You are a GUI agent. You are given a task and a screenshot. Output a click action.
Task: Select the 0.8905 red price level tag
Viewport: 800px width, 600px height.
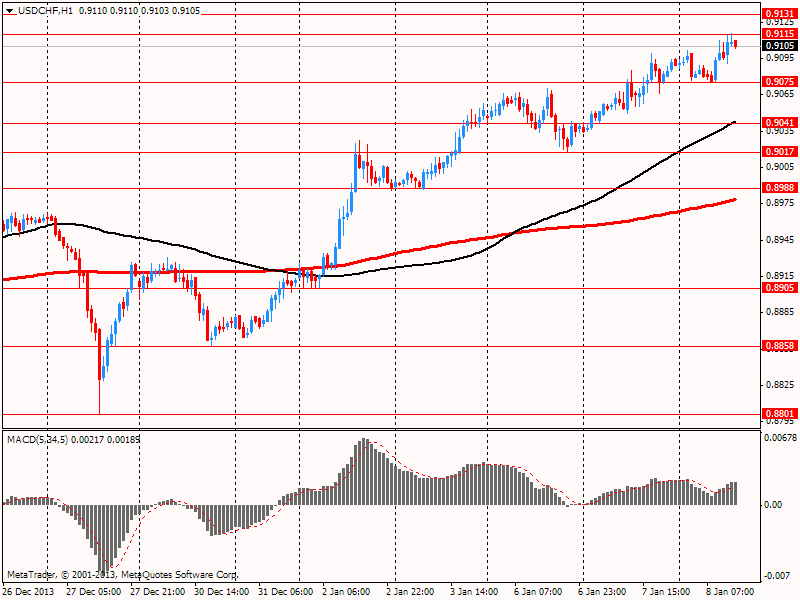point(778,288)
